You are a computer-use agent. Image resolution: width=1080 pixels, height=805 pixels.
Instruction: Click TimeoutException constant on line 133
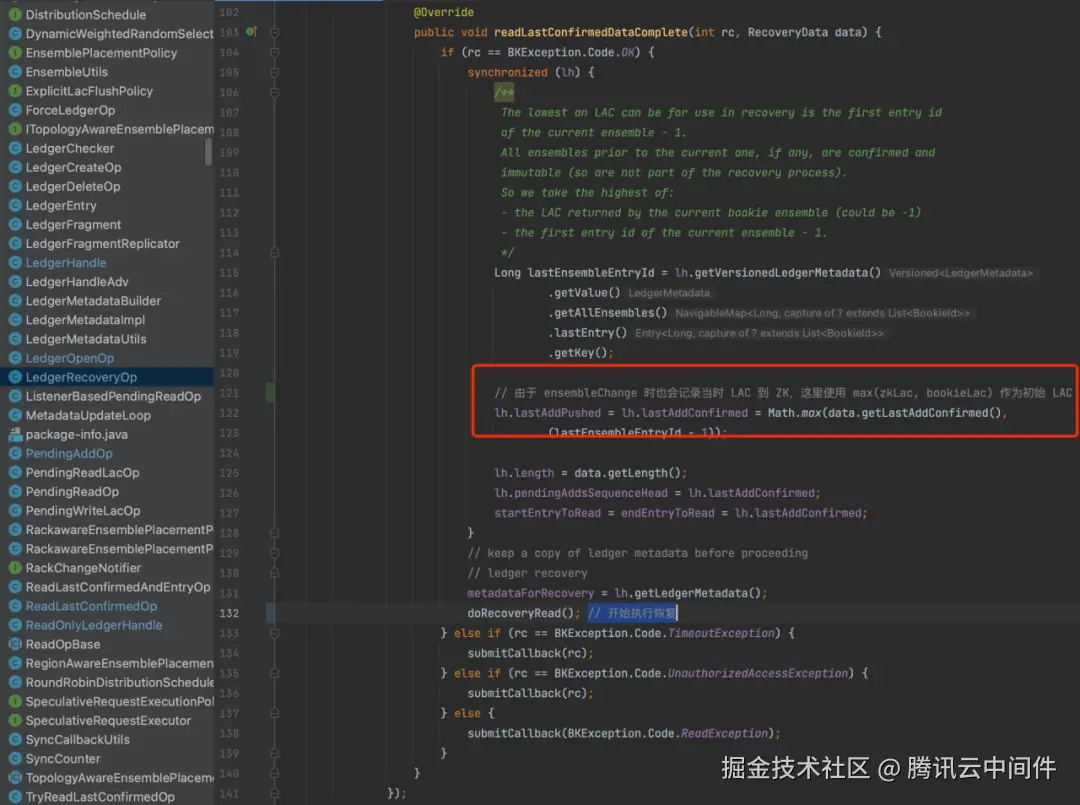[721, 633]
